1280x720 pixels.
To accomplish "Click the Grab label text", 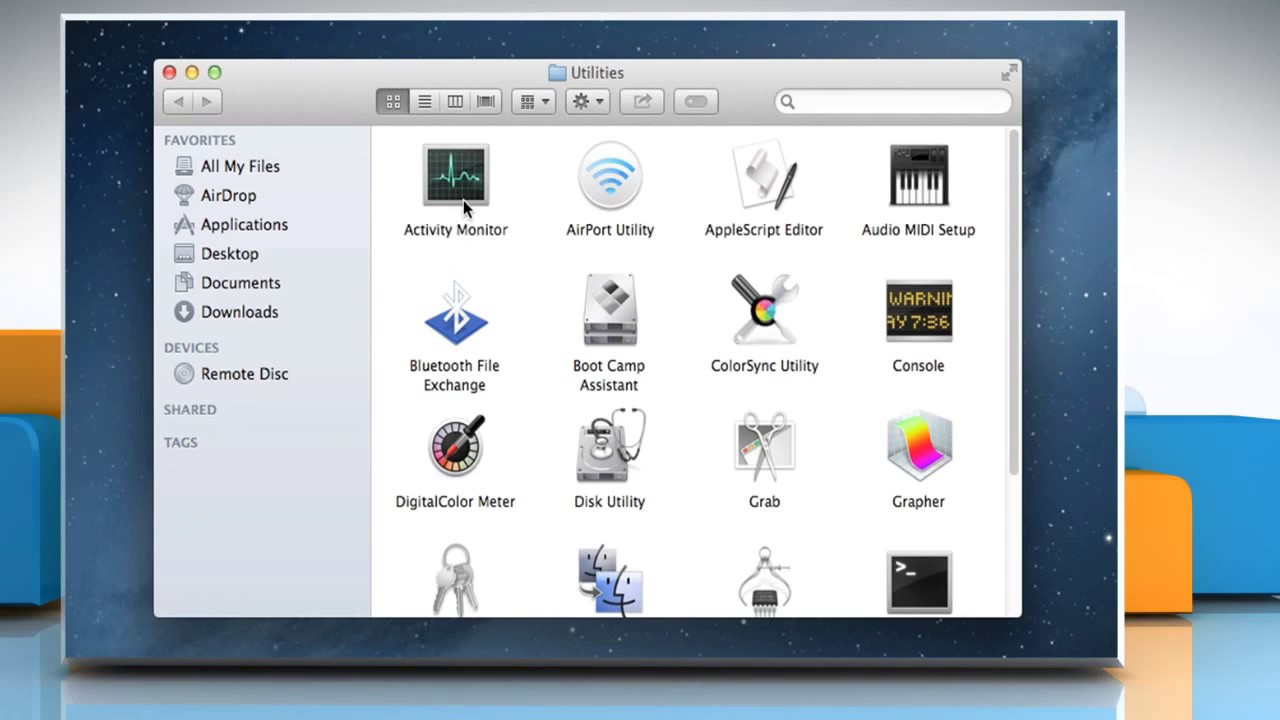I will click(764, 501).
